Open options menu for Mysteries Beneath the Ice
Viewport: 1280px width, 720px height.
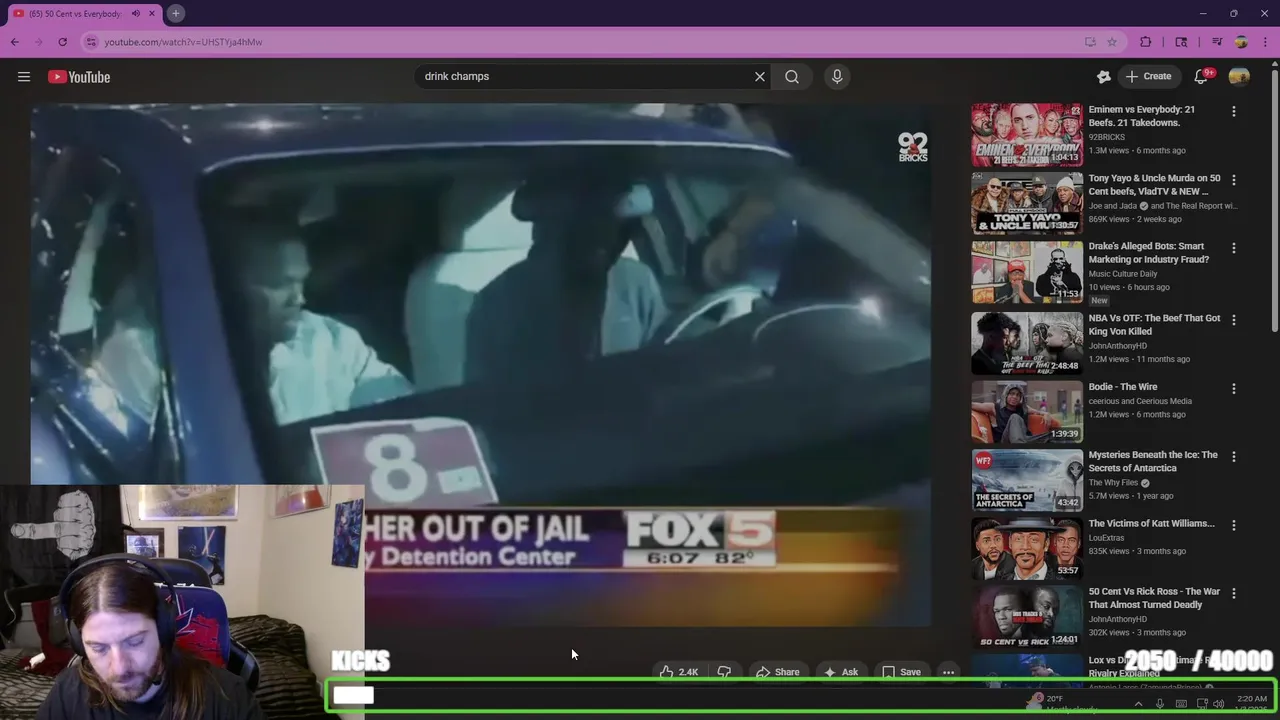(x=1234, y=456)
